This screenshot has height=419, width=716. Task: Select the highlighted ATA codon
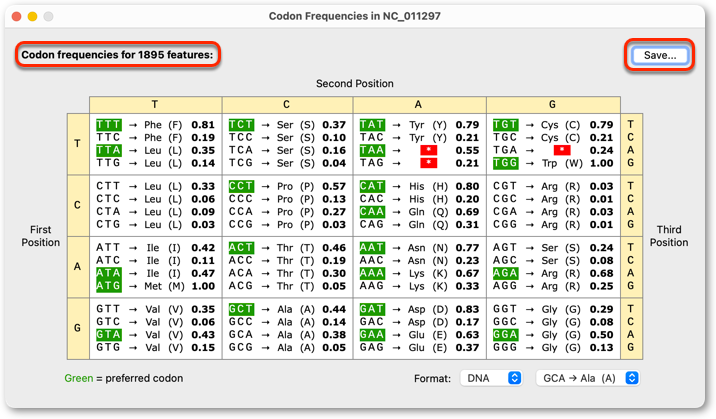pos(109,273)
